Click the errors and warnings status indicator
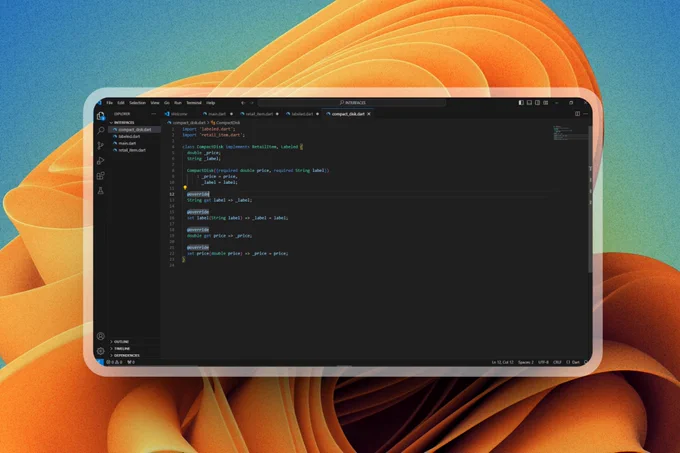 point(114,362)
